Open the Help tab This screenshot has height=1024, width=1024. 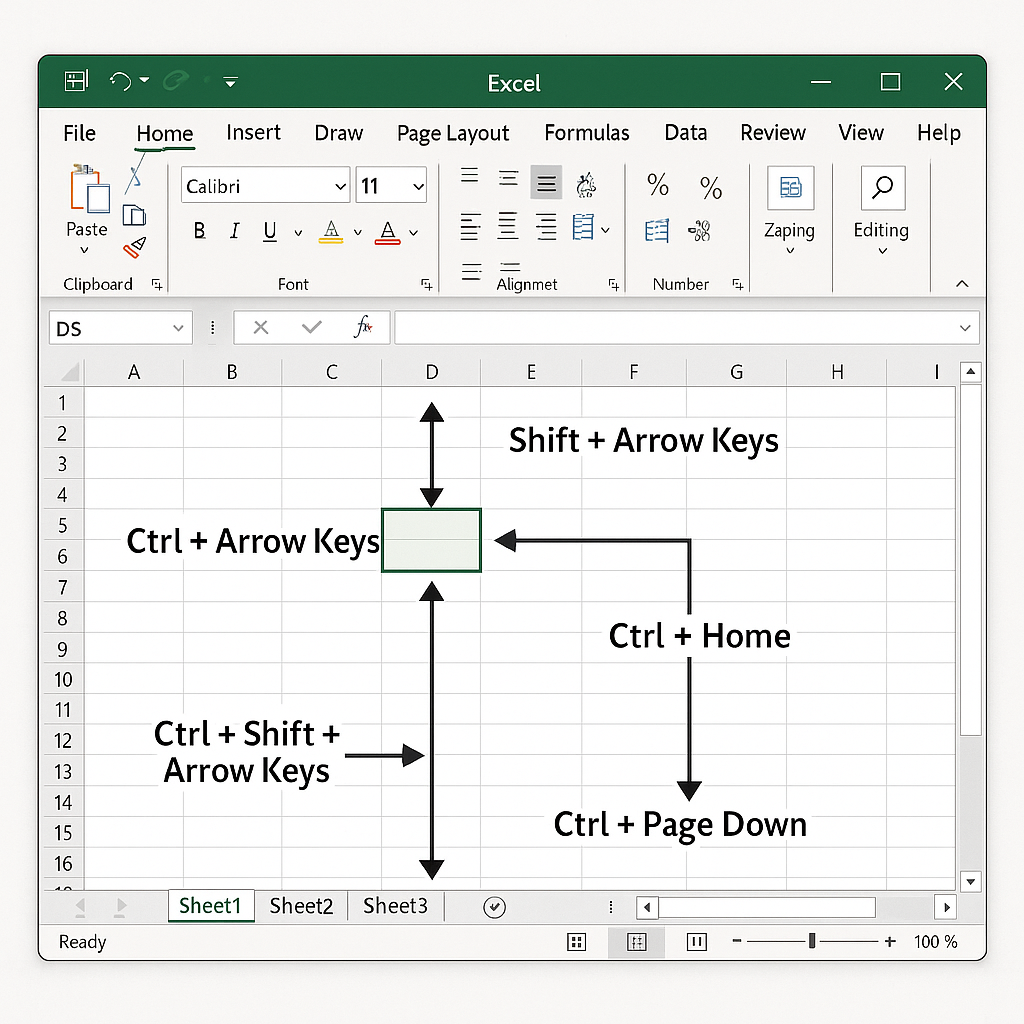pyautogui.click(x=938, y=133)
